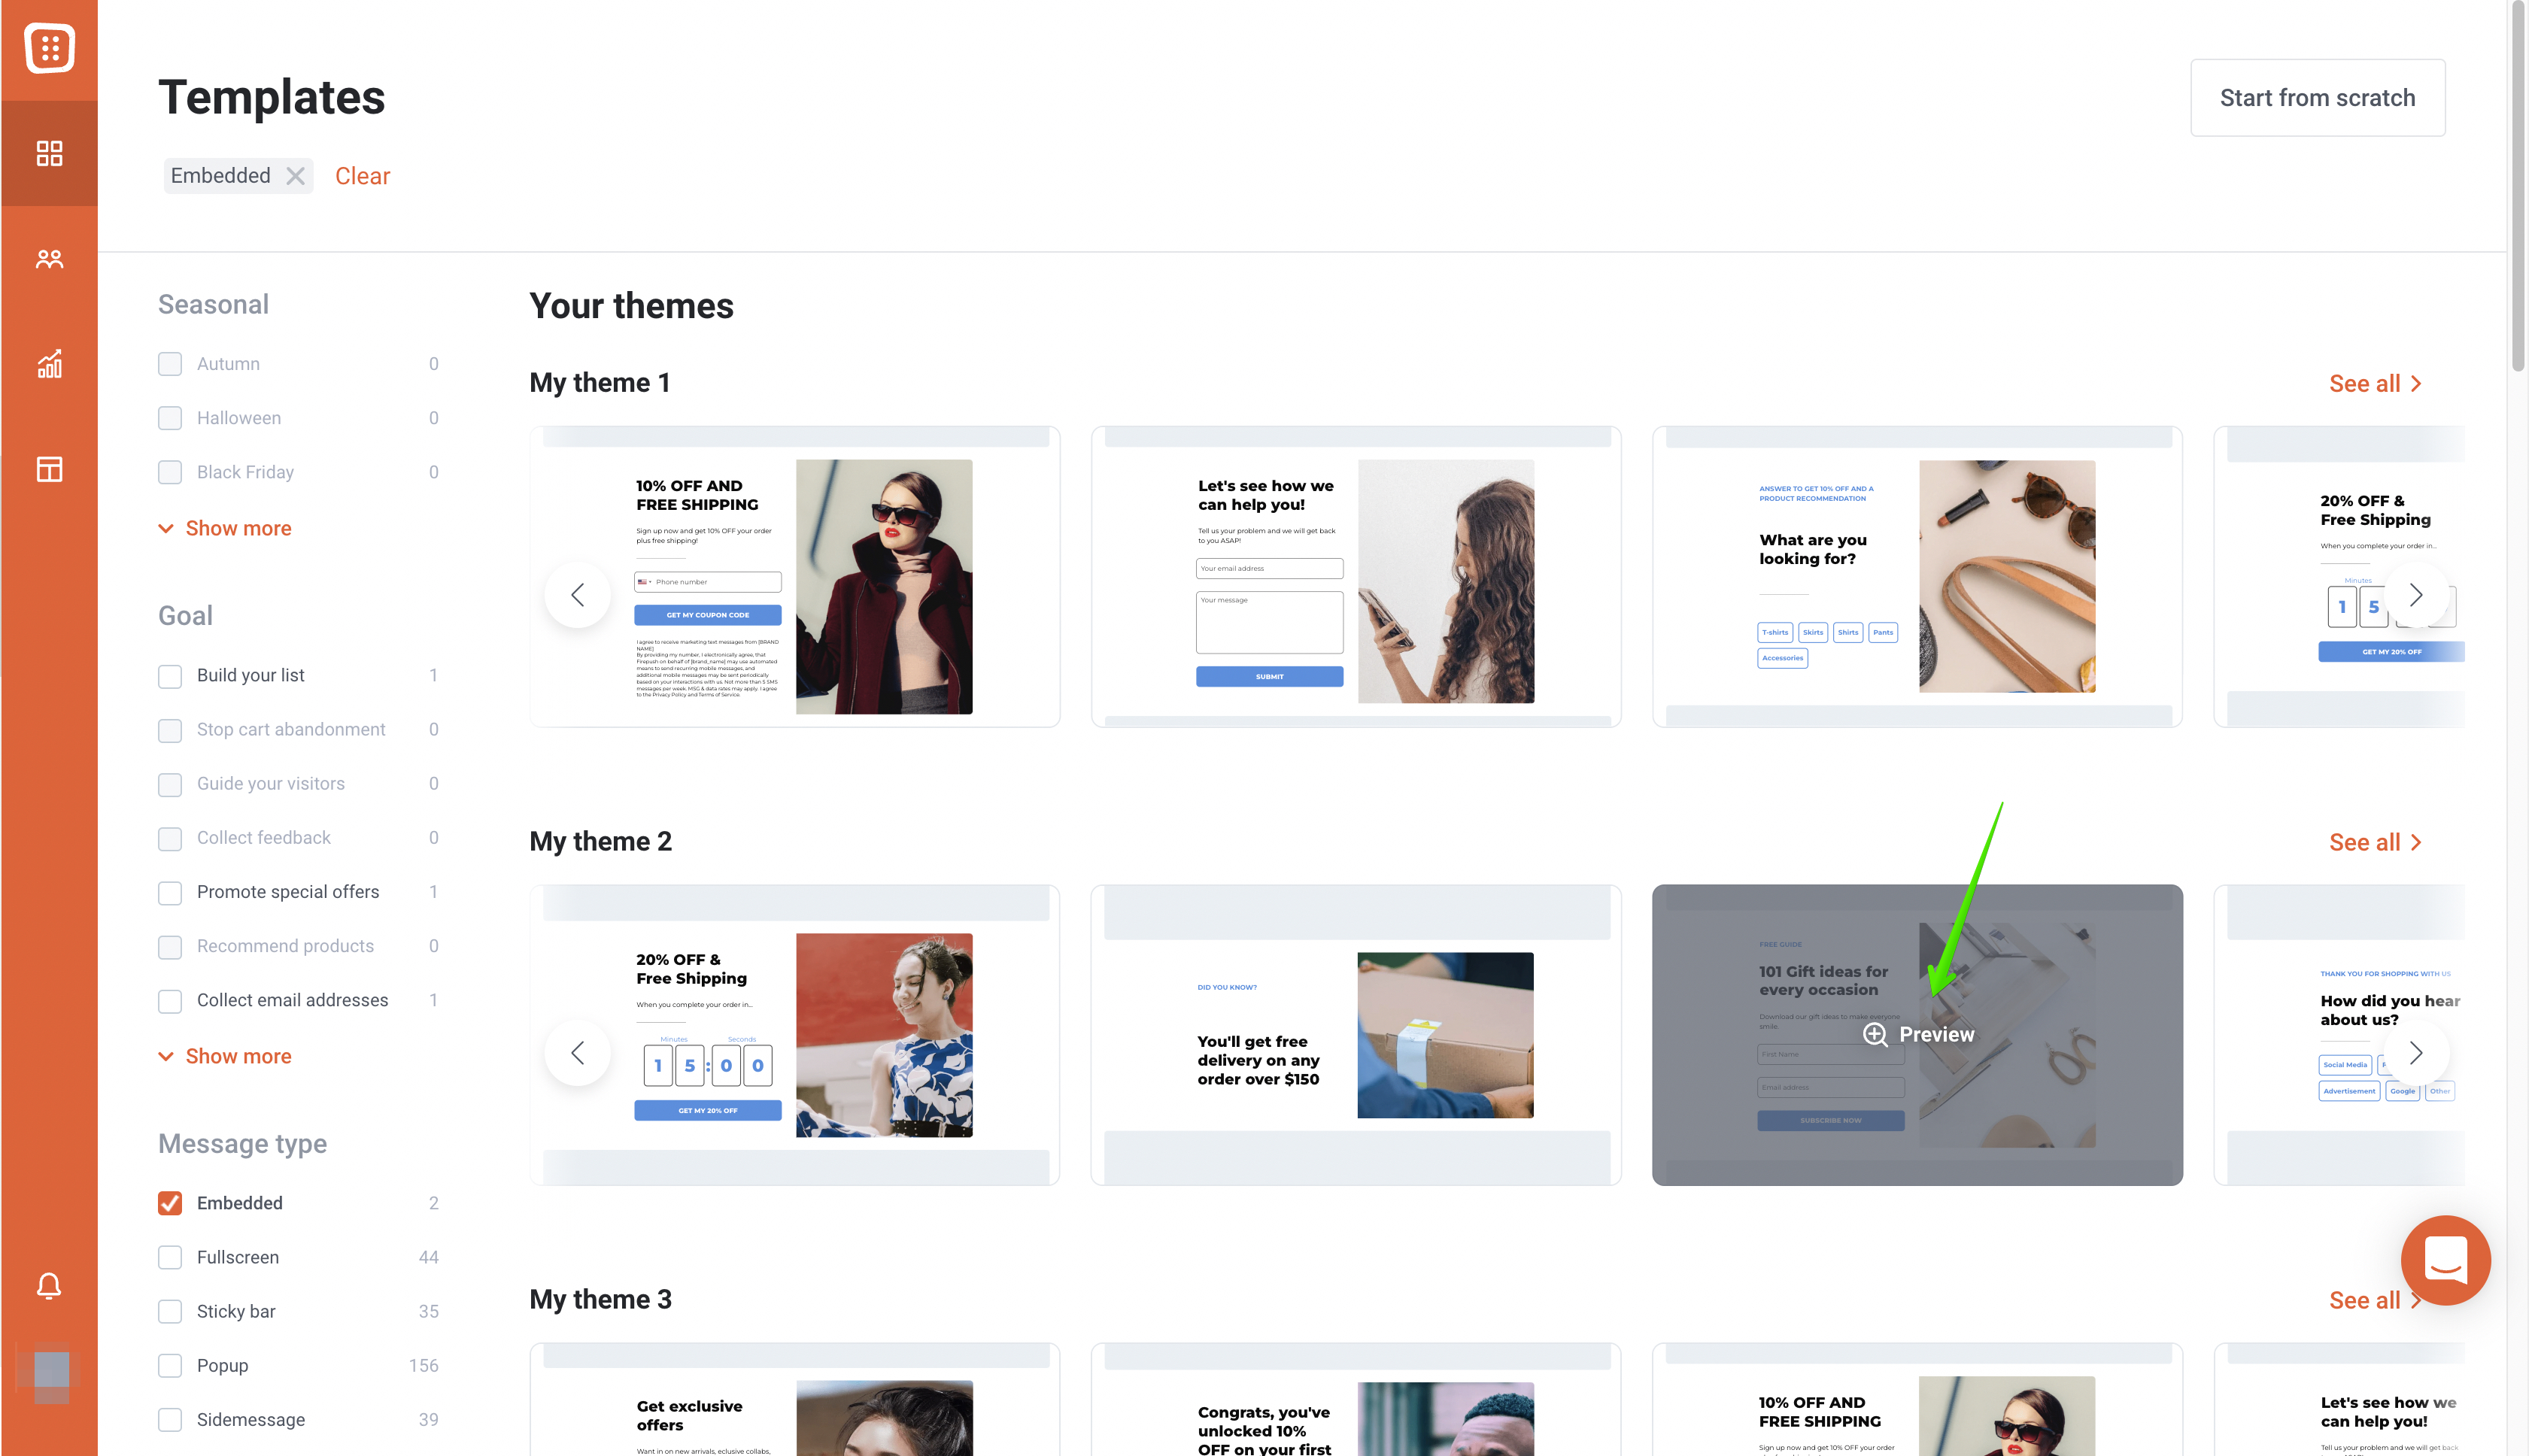Open notifications bell icon
This screenshot has width=2529, height=1456.
(x=49, y=1285)
